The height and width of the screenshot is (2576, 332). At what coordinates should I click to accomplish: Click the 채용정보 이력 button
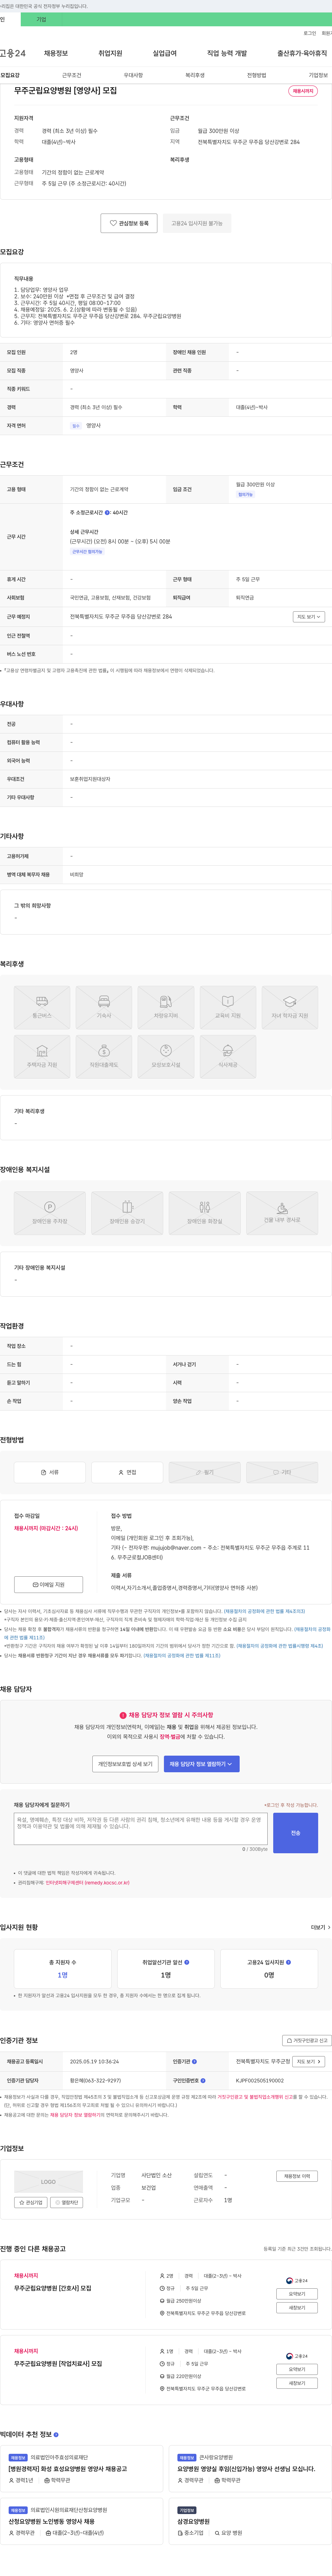point(297,2176)
